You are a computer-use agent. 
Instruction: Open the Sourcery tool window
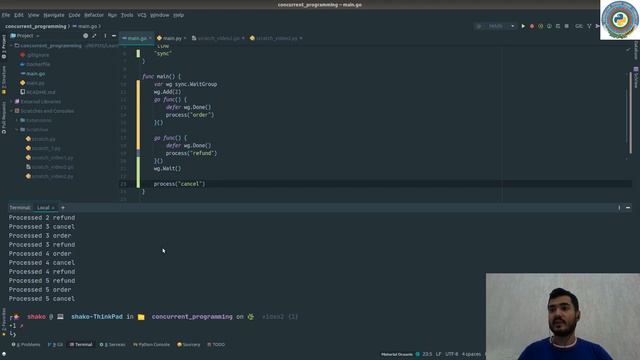(x=189, y=344)
